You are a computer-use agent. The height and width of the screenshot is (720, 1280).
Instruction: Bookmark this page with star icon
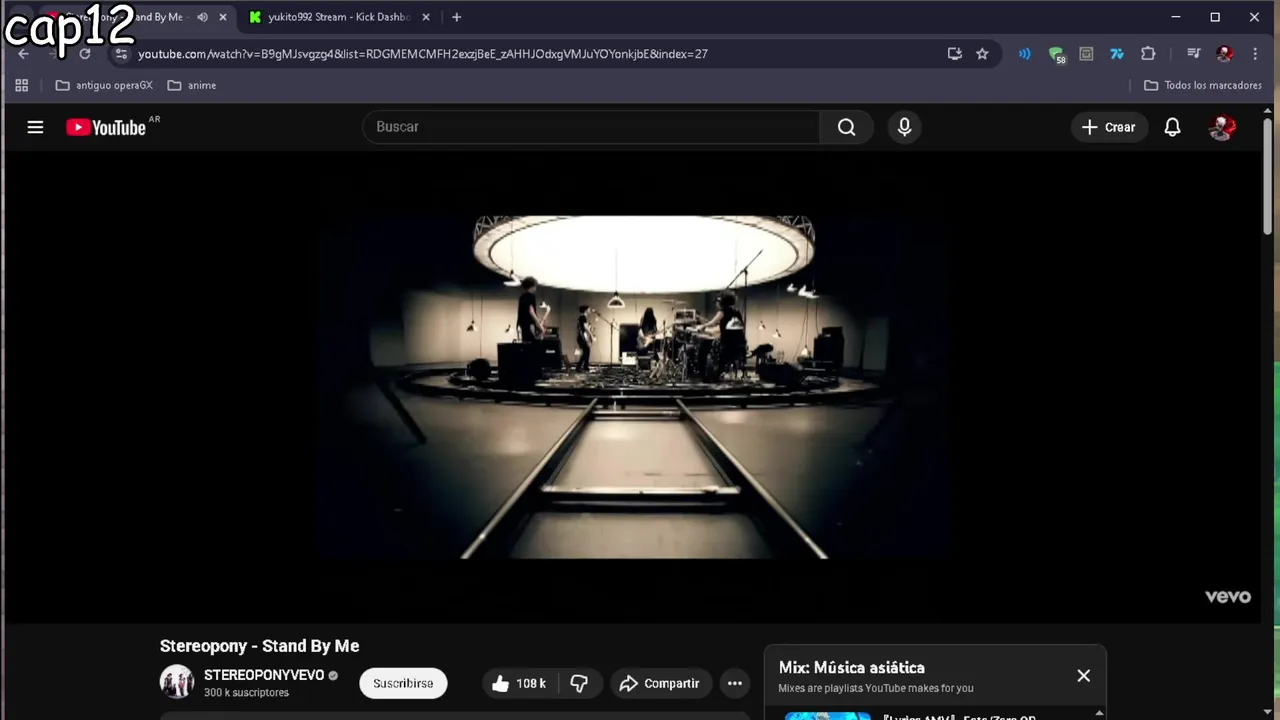(x=982, y=54)
